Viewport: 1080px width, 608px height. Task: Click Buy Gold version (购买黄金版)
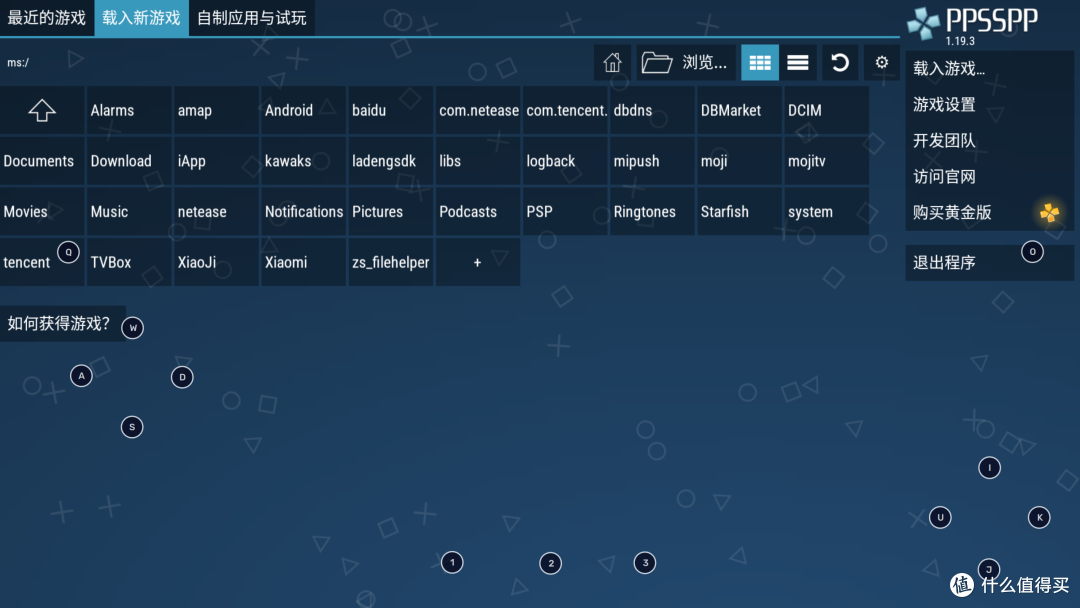[x=989, y=213]
